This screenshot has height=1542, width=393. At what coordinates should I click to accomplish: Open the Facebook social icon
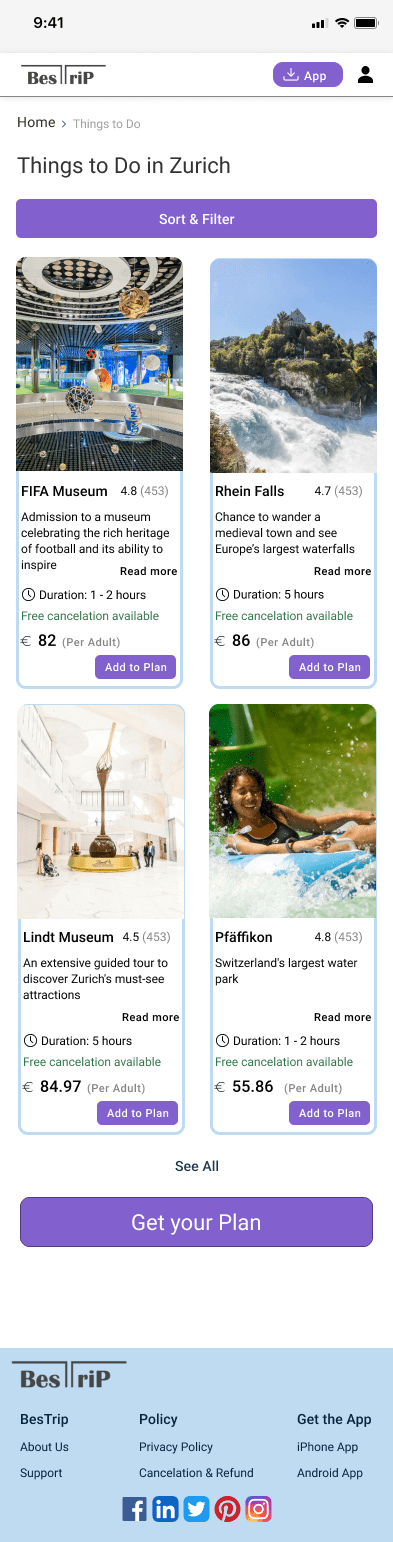[135, 1508]
